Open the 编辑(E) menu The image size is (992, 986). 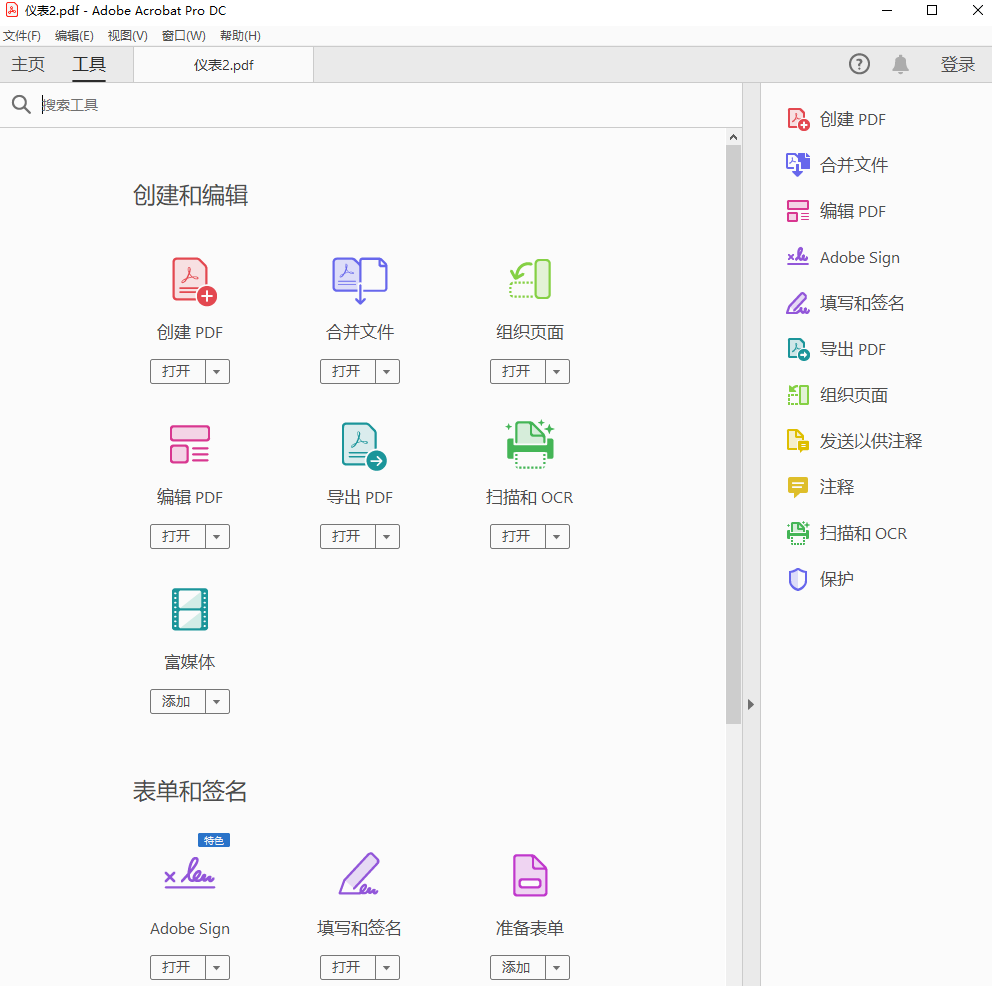[74, 35]
